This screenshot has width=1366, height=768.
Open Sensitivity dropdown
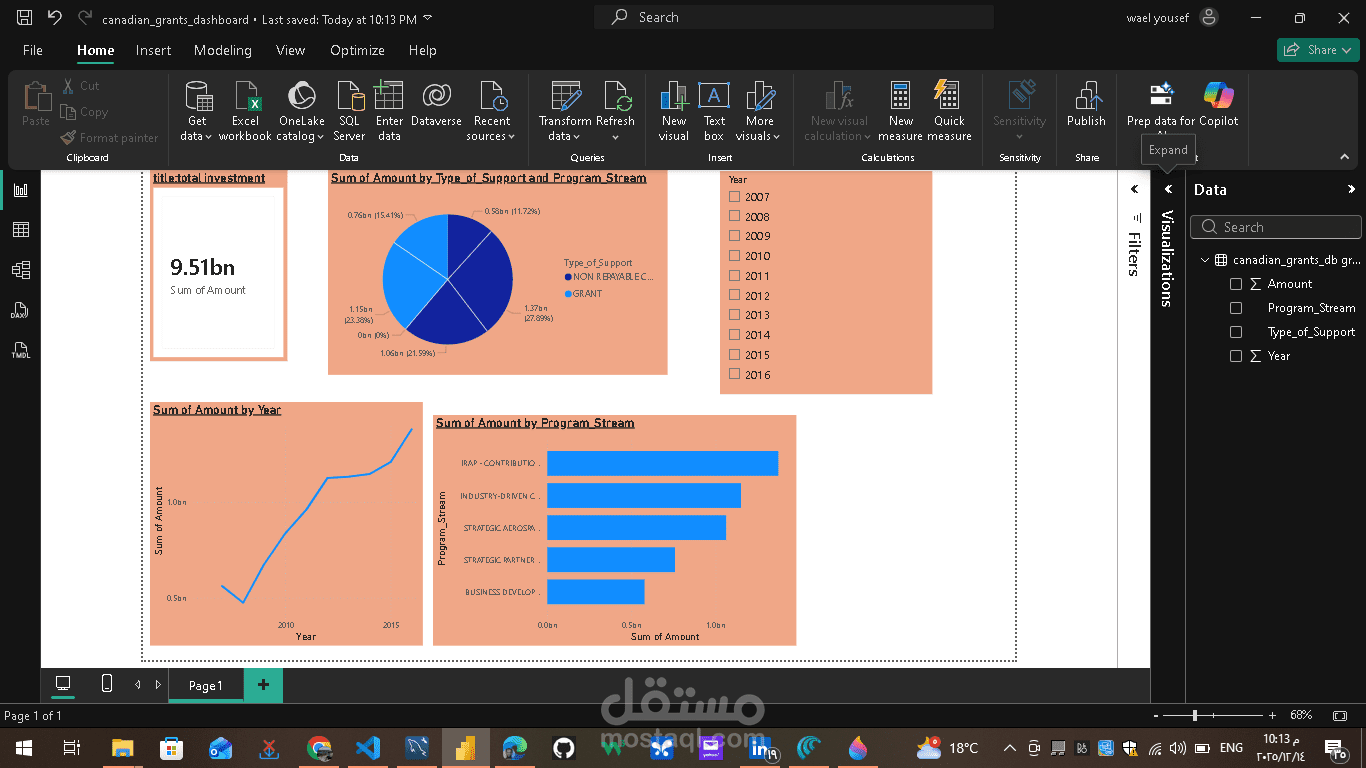(1019, 111)
